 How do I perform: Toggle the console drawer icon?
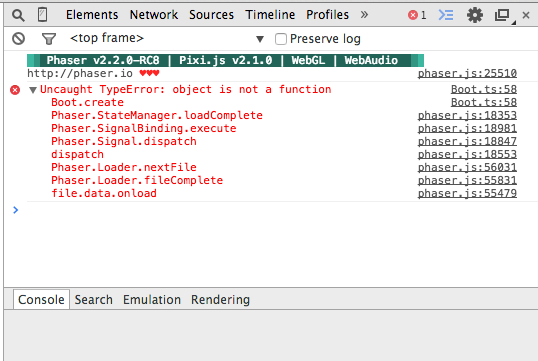tap(446, 15)
